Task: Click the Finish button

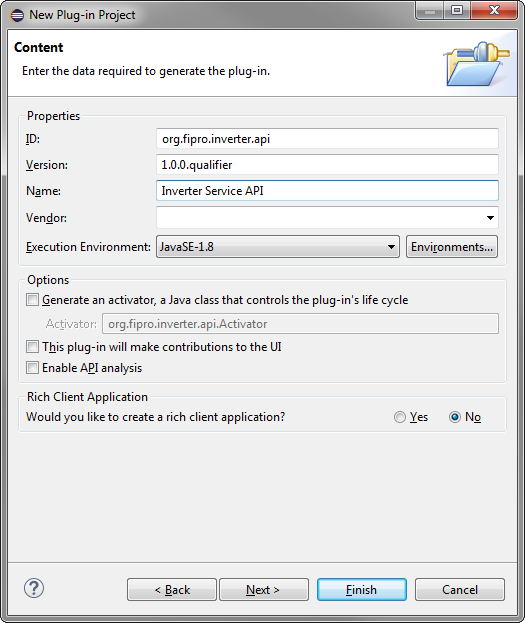Action: [362, 590]
